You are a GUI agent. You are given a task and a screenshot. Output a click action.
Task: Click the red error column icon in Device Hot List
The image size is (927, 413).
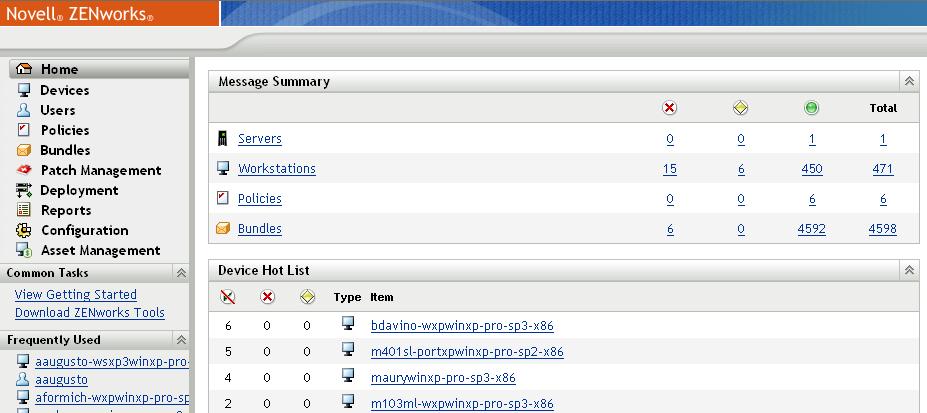coord(267,297)
